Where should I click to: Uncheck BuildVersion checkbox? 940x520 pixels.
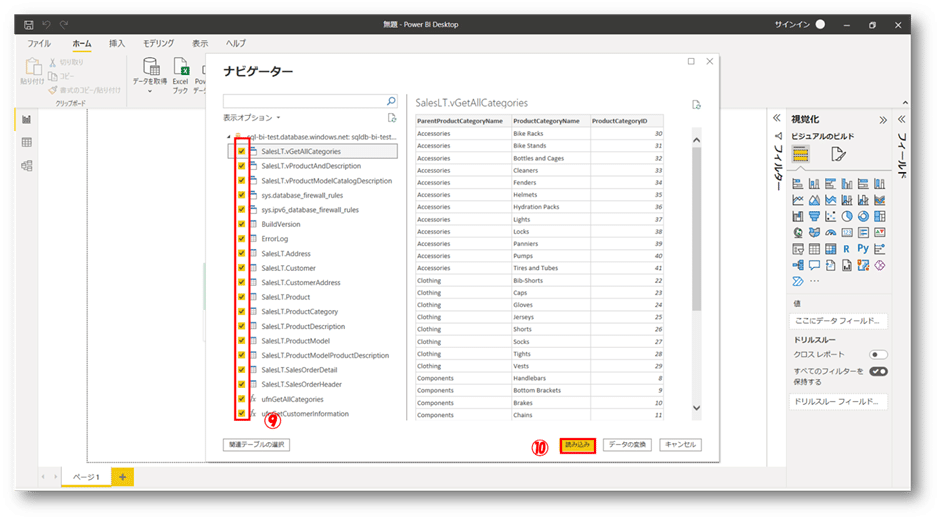(242, 224)
